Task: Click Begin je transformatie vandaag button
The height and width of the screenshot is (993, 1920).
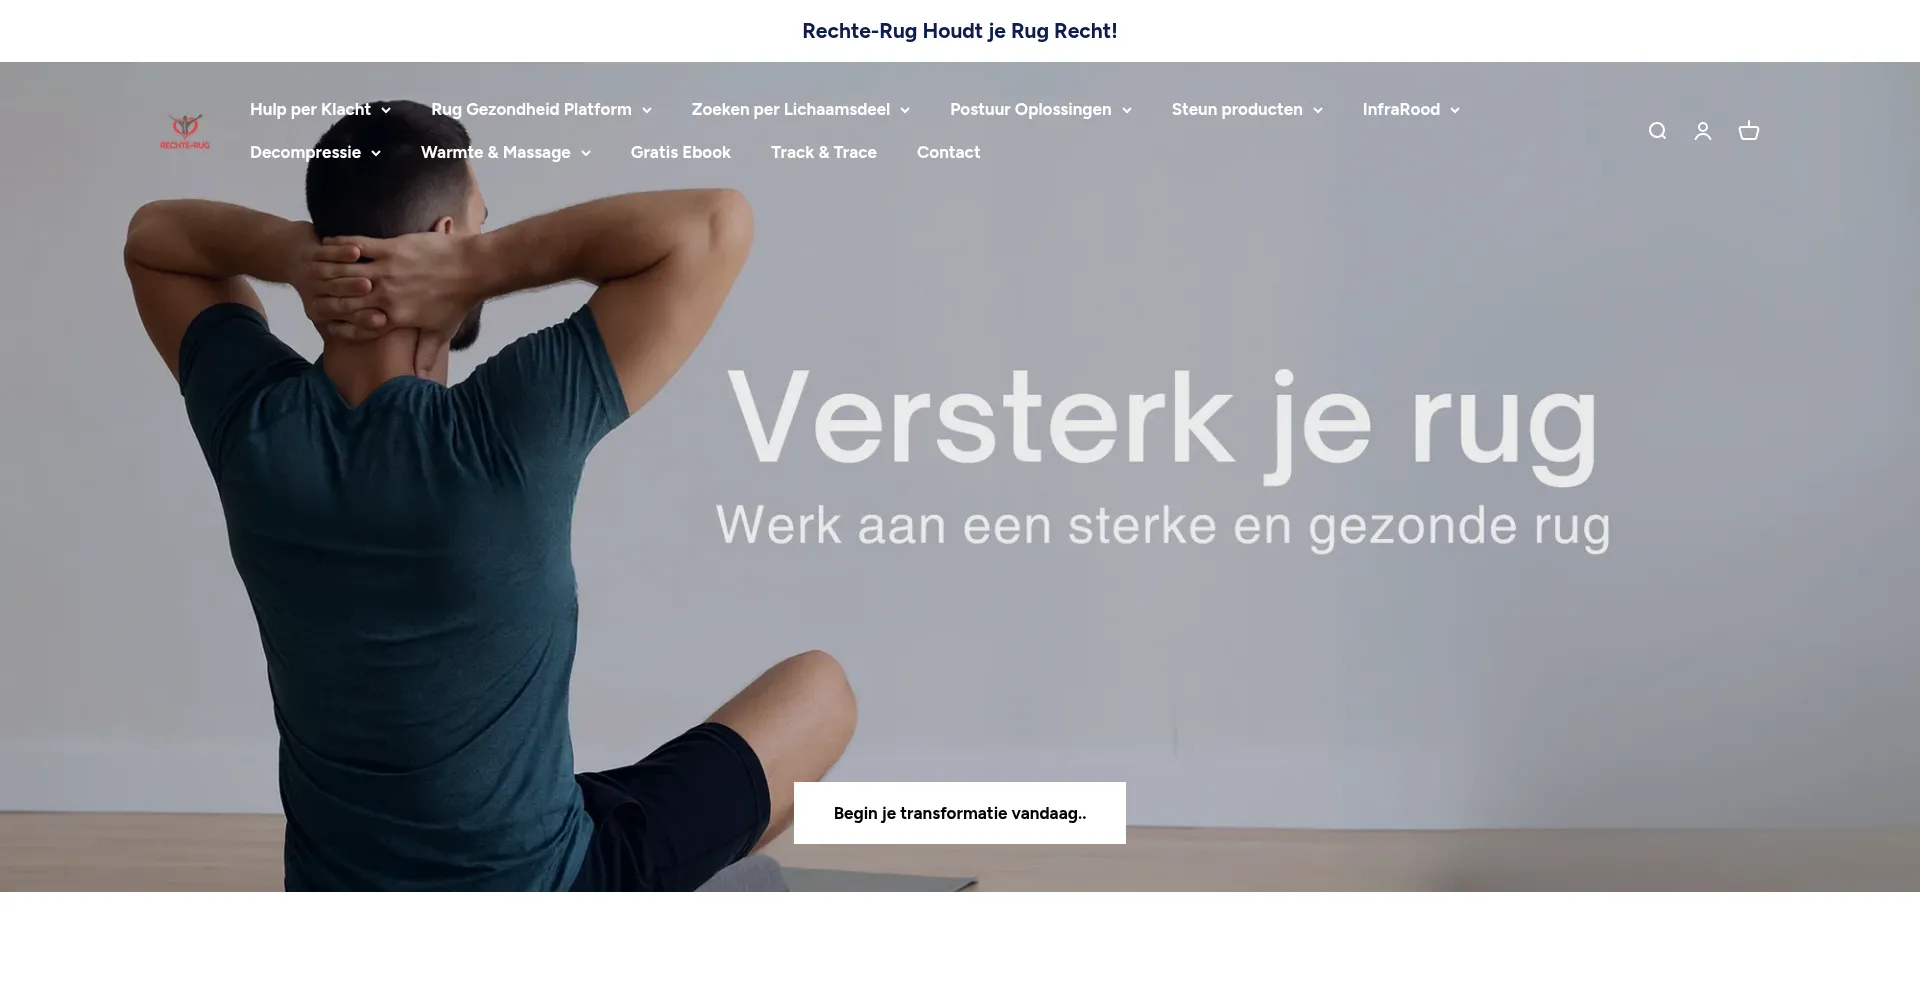Action: click(x=960, y=813)
